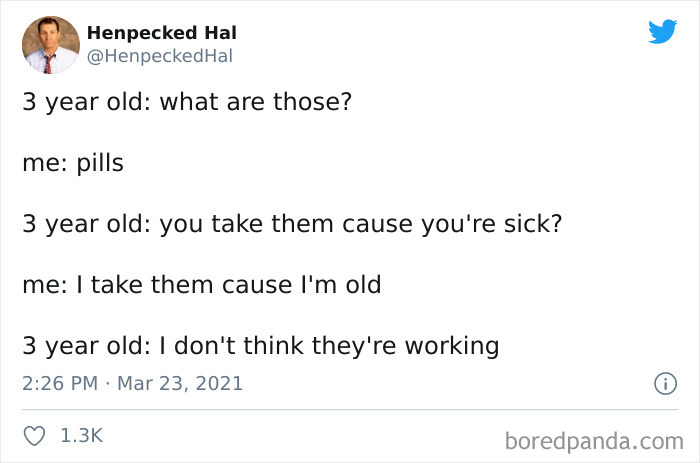Click the phrase "they're working"
Image resolution: width=700 pixels, height=463 pixels.
pos(407,346)
